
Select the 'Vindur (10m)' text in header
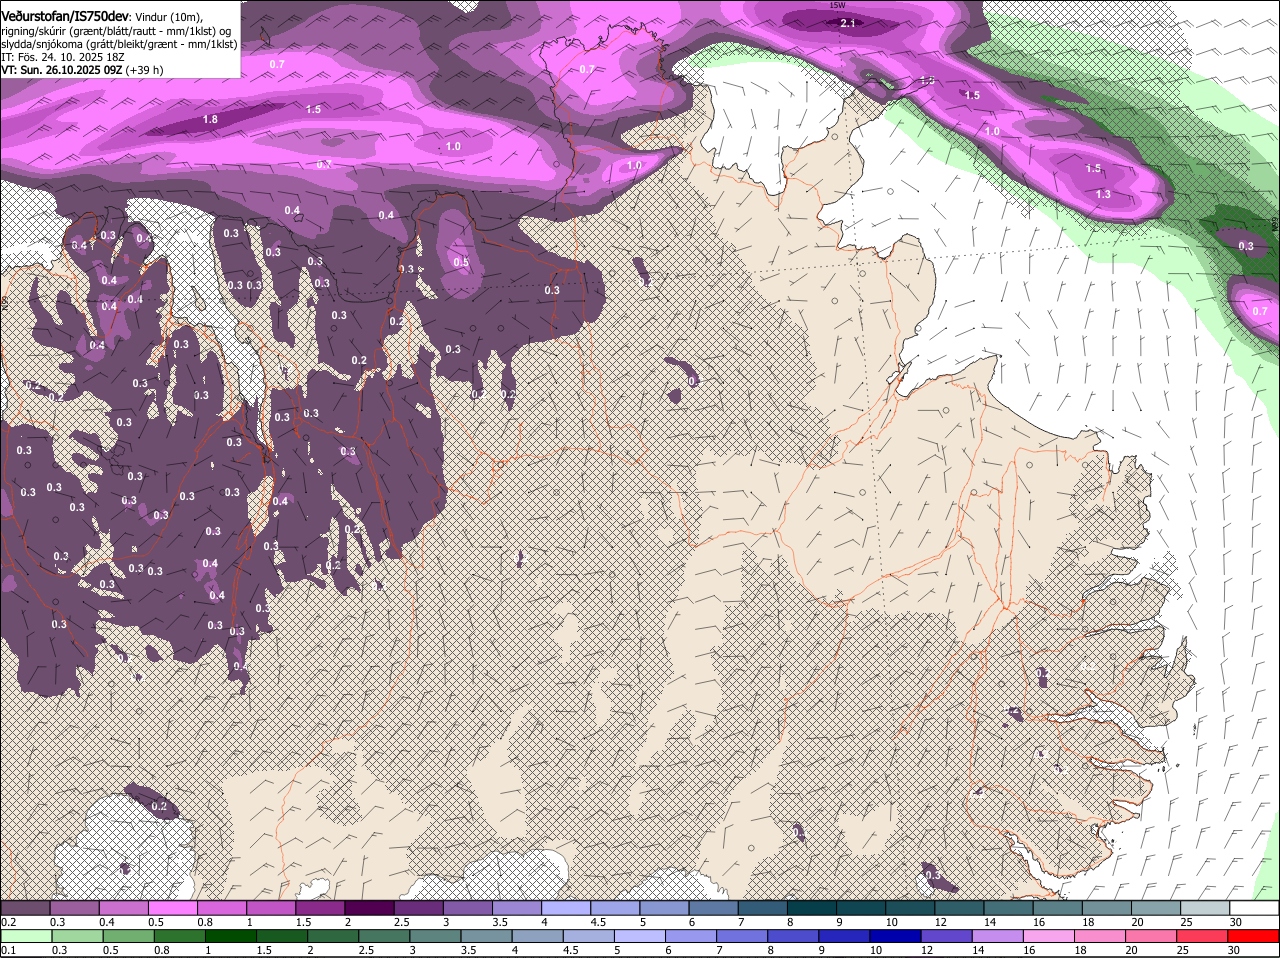click(x=169, y=17)
